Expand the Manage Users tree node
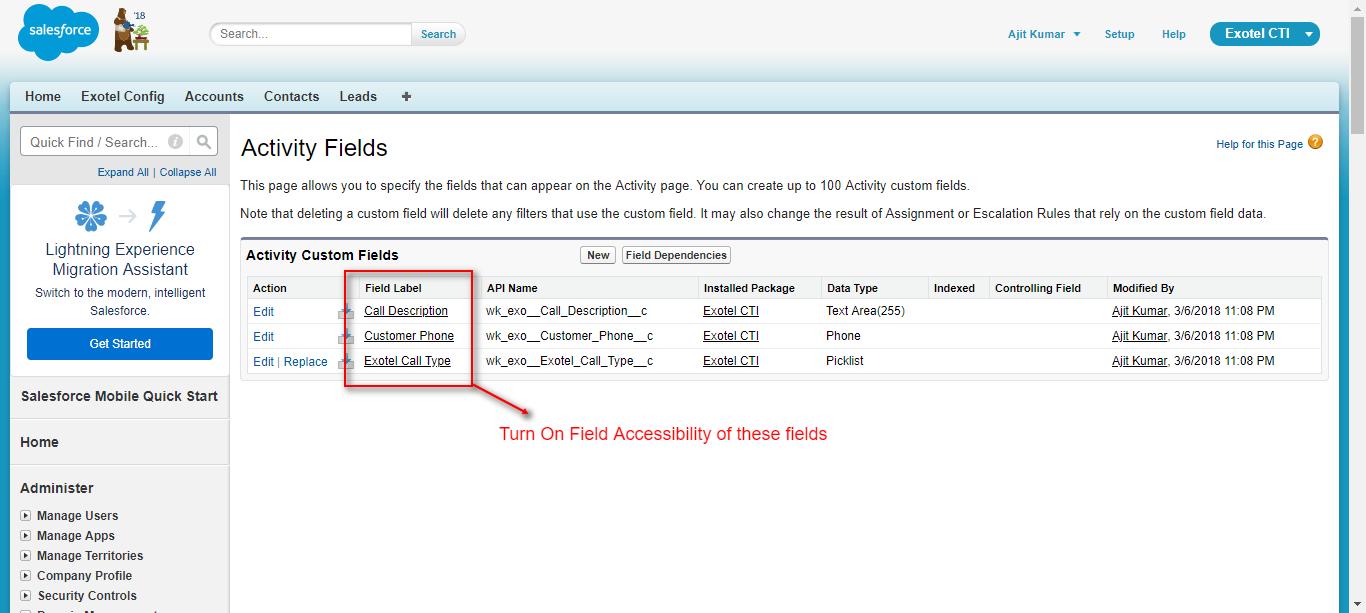Viewport: 1366px width, 613px height. (26, 516)
